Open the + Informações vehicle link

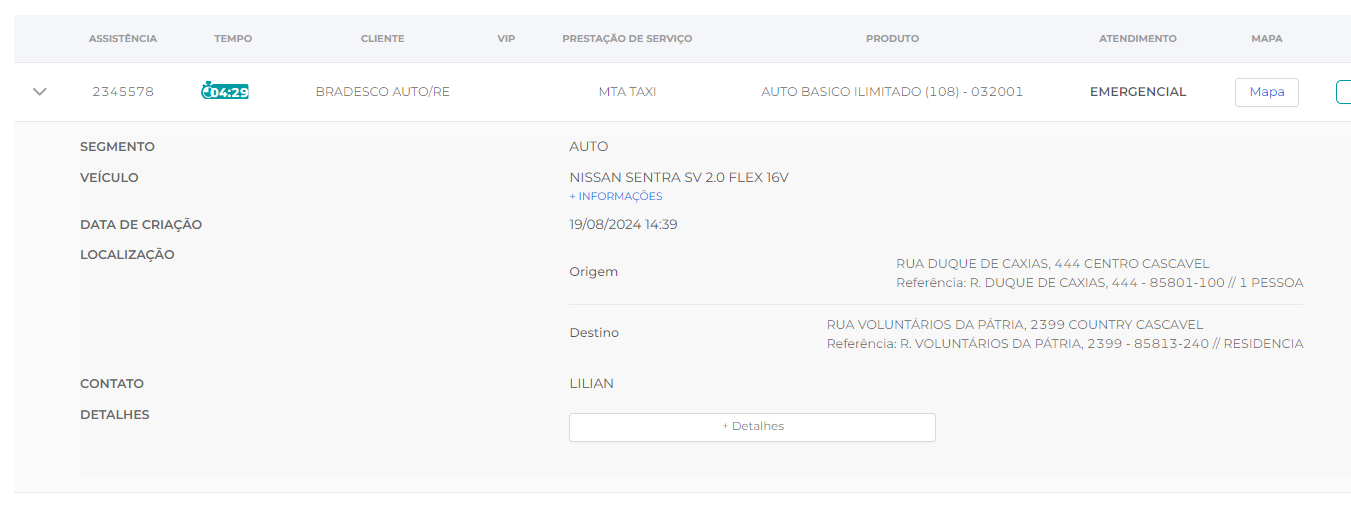(x=616, y=196)
